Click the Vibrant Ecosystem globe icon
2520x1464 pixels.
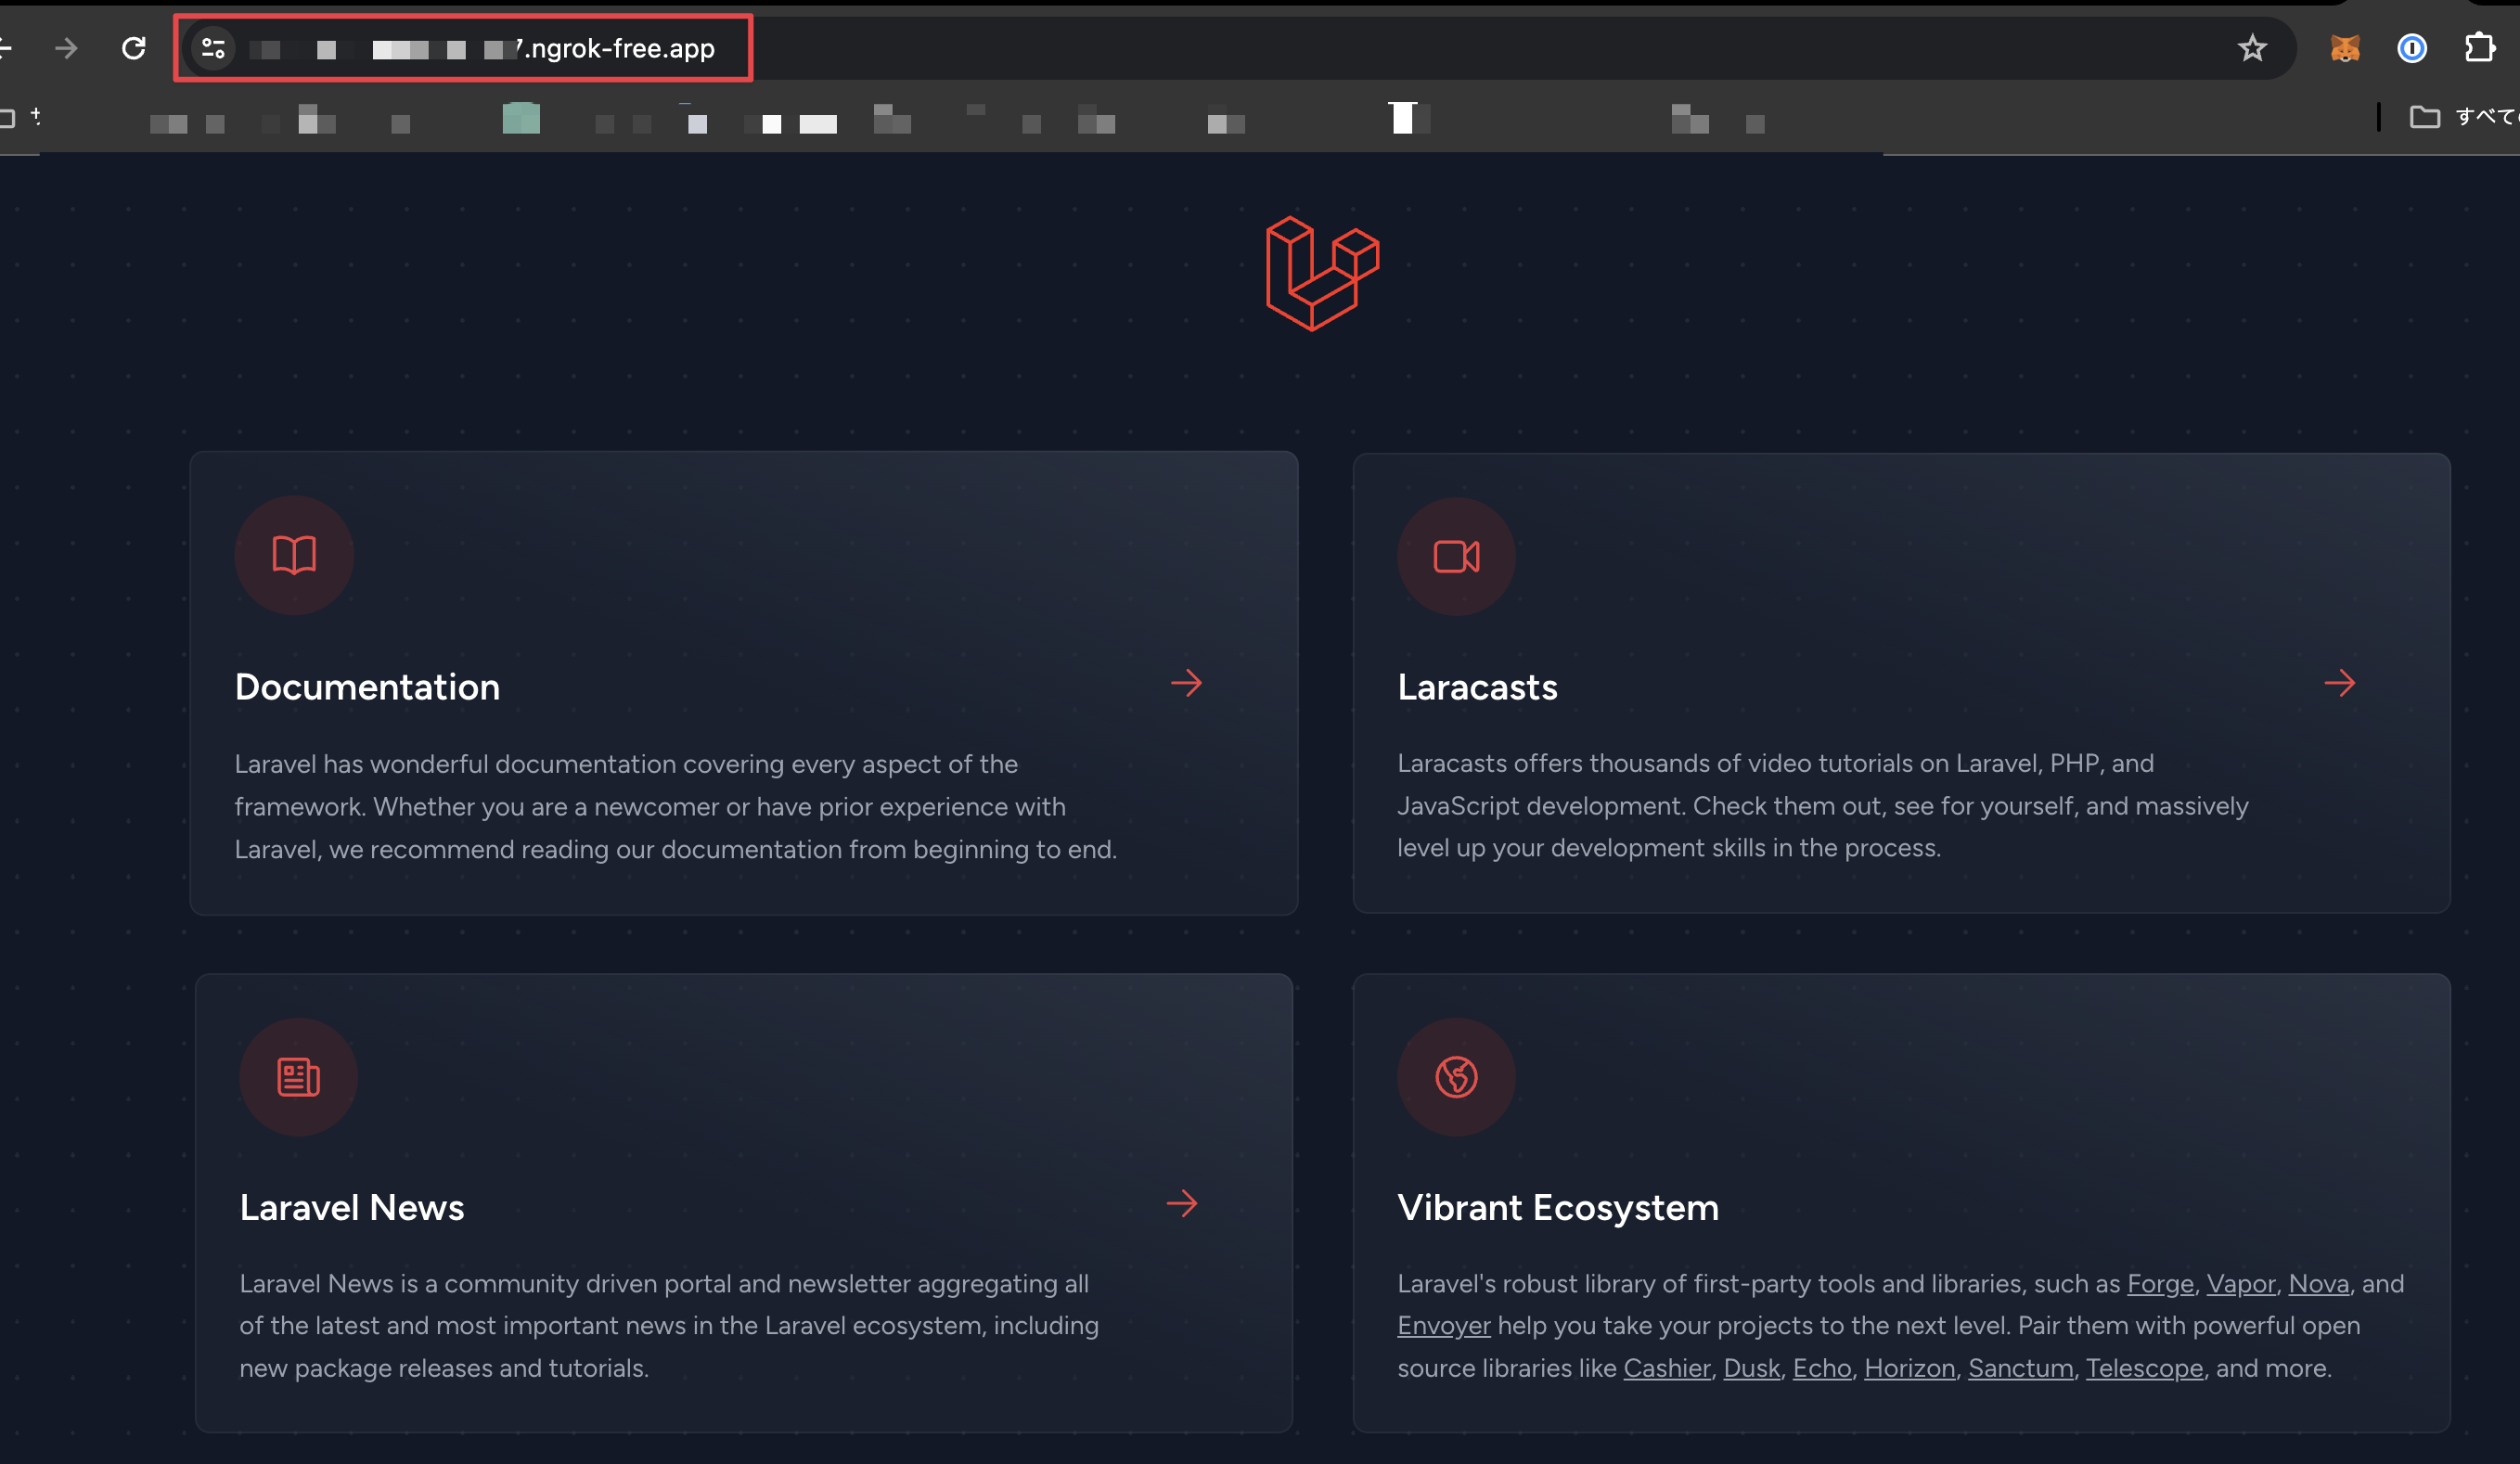tap(1456, 1077)
